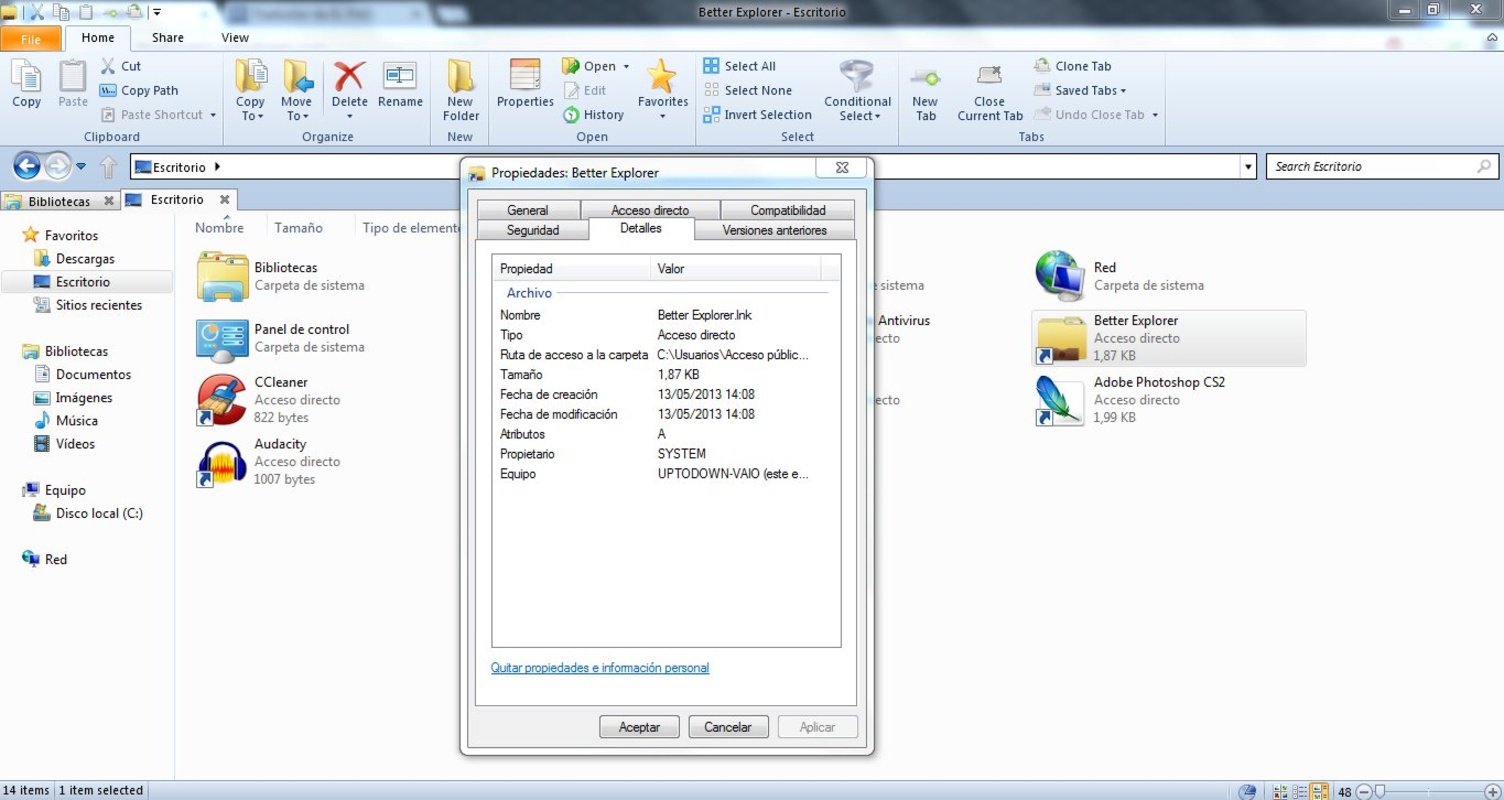This screenshot has height=800, width=1504.
Task: Select the CCleaner shortcut icon
Action: (221, 399)
